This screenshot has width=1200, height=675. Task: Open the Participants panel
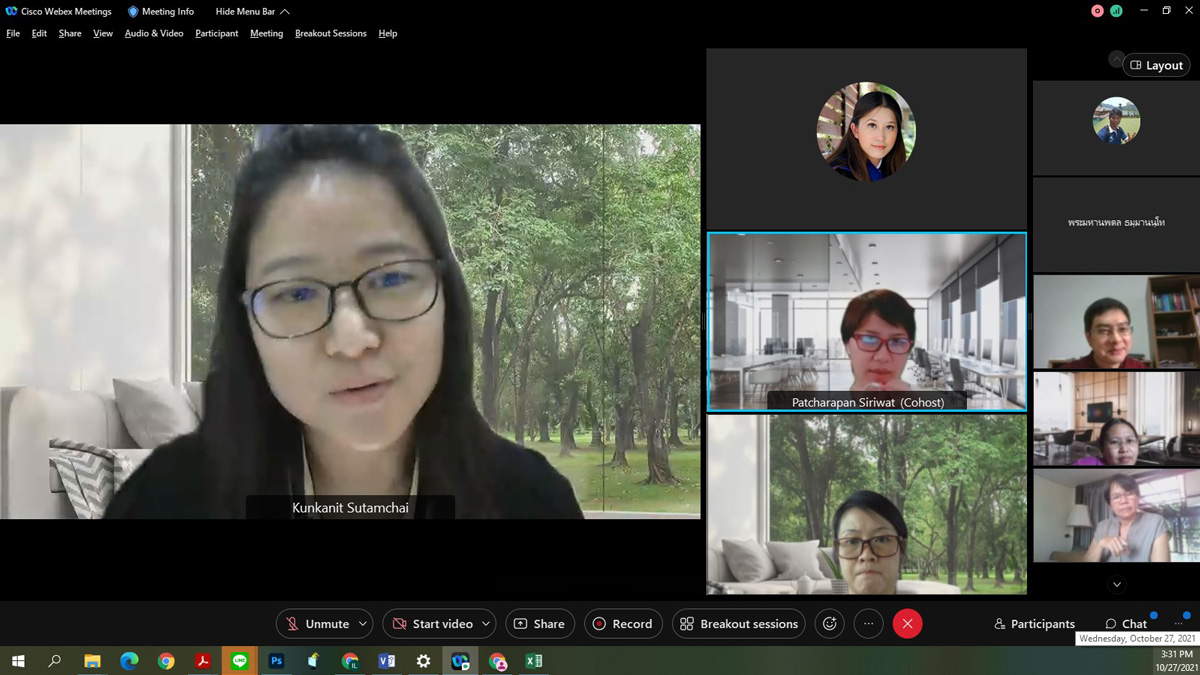click(1034, 624)
